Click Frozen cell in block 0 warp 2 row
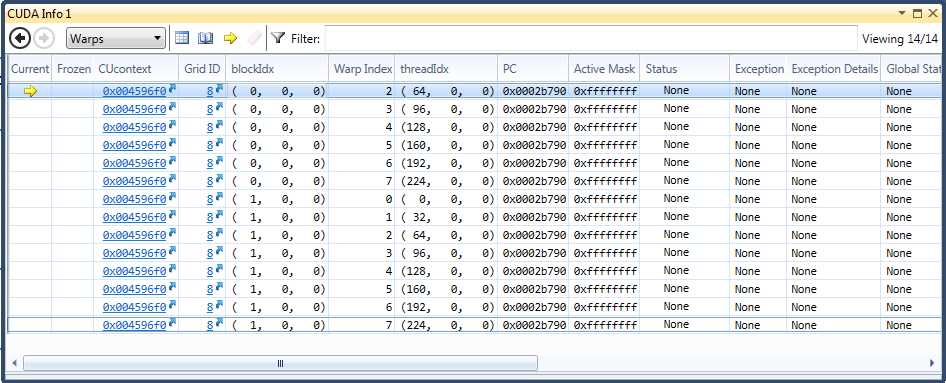This screenshot has width=946, height=383. 74,91
